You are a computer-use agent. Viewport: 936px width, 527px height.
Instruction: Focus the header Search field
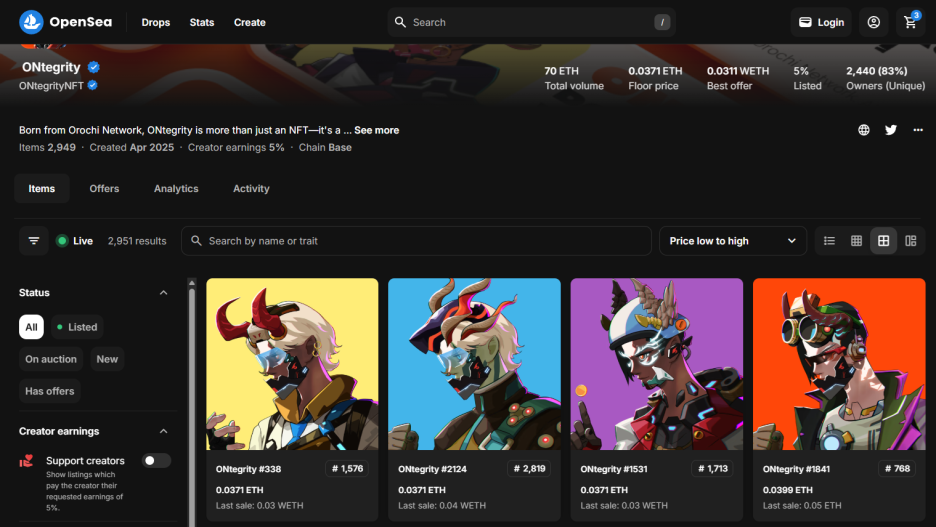coord(531,22)
